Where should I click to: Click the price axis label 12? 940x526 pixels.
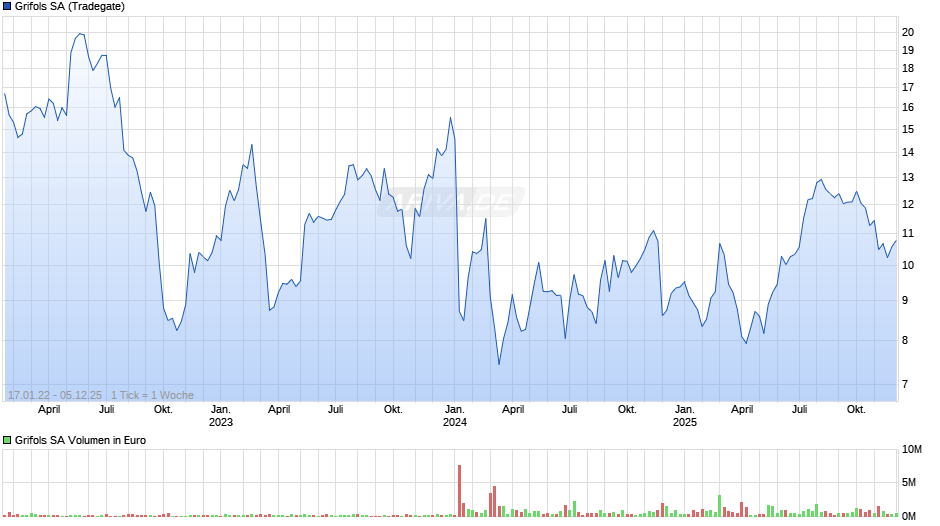[908, 205]
